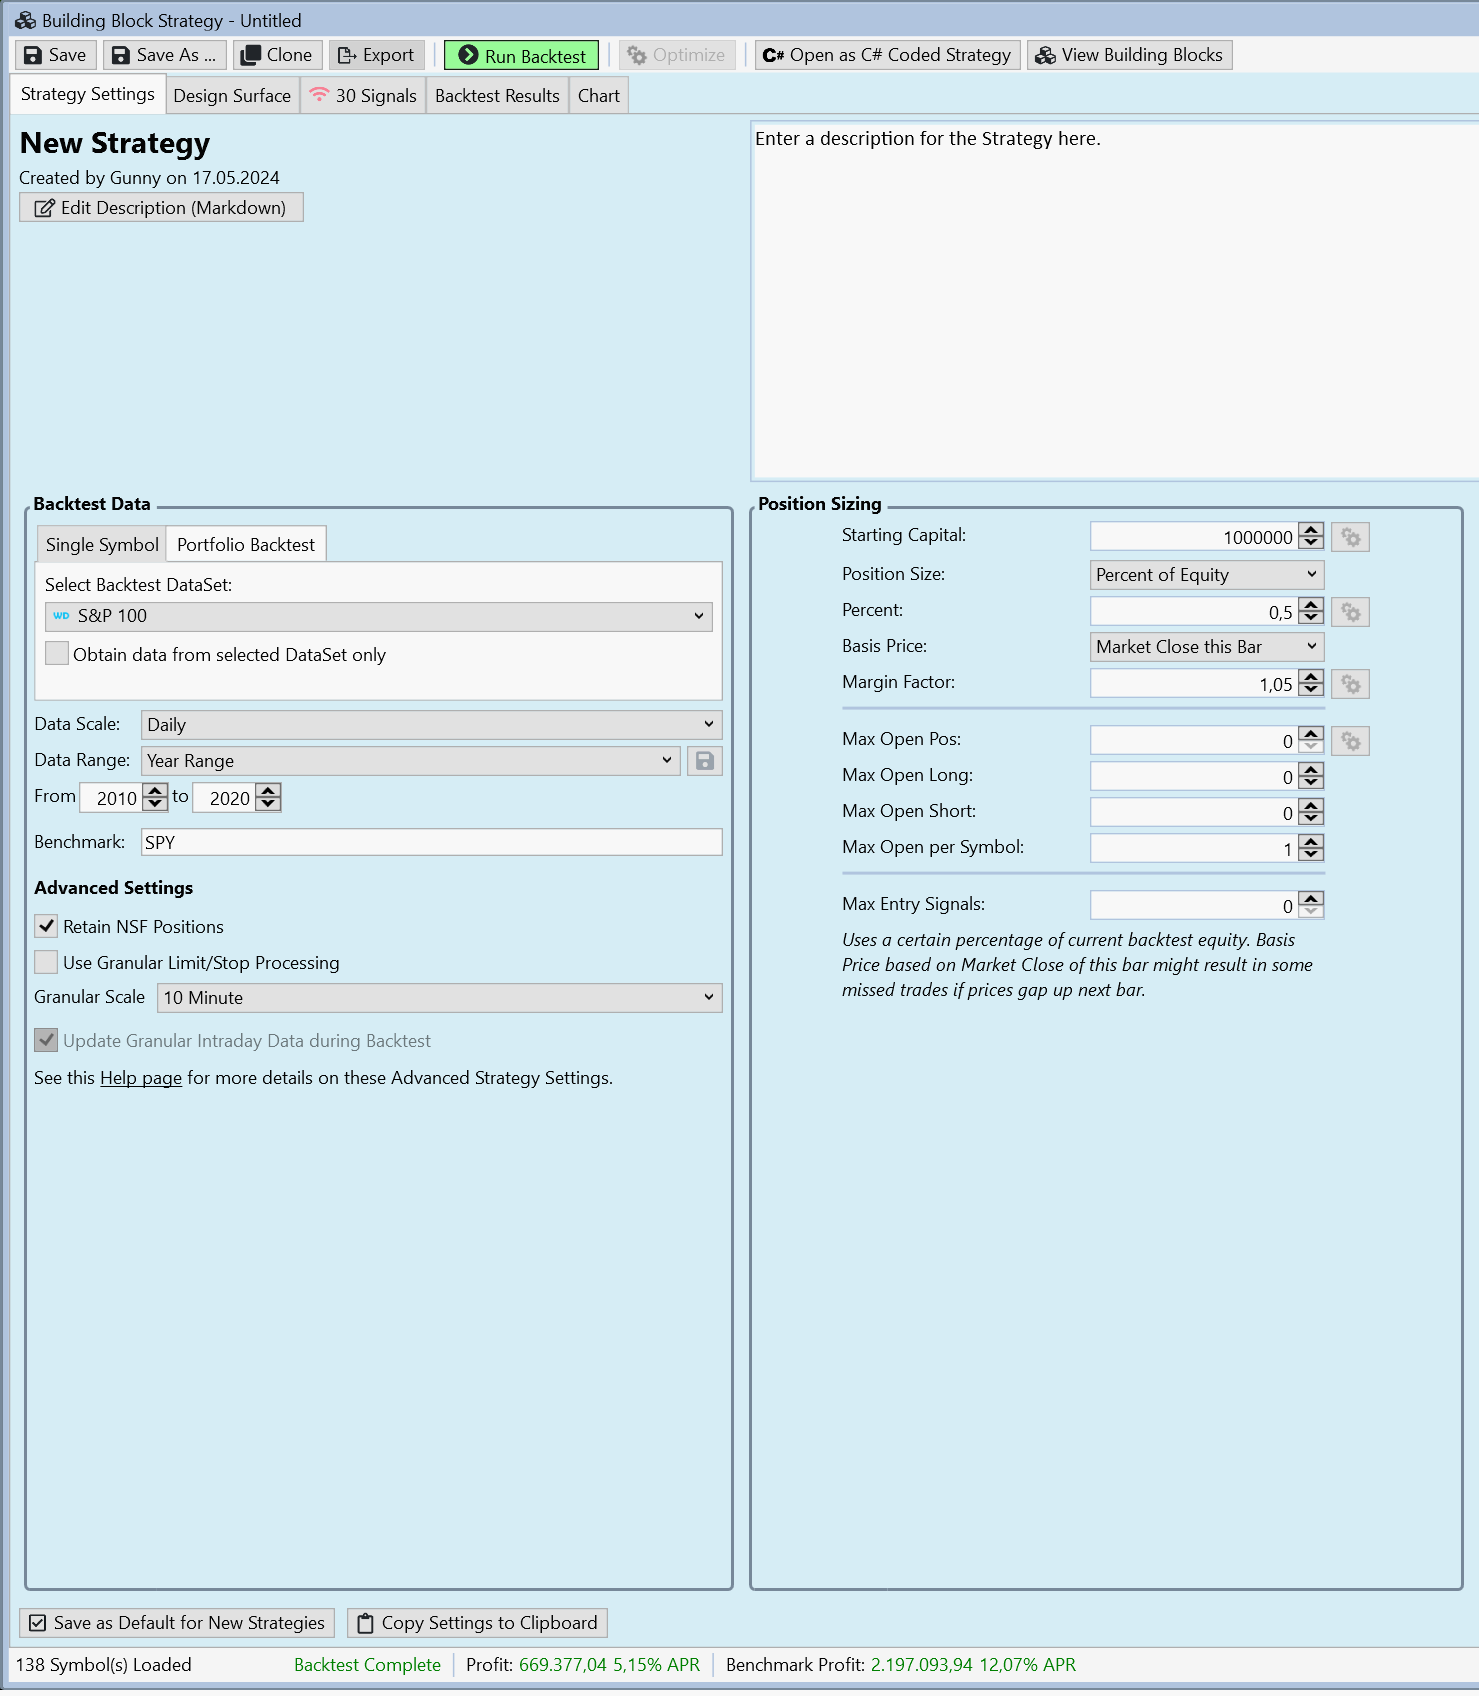Enable Use Granular Limit/Stop Processing
This screenshot has height=1696, width=1479.
46,962
